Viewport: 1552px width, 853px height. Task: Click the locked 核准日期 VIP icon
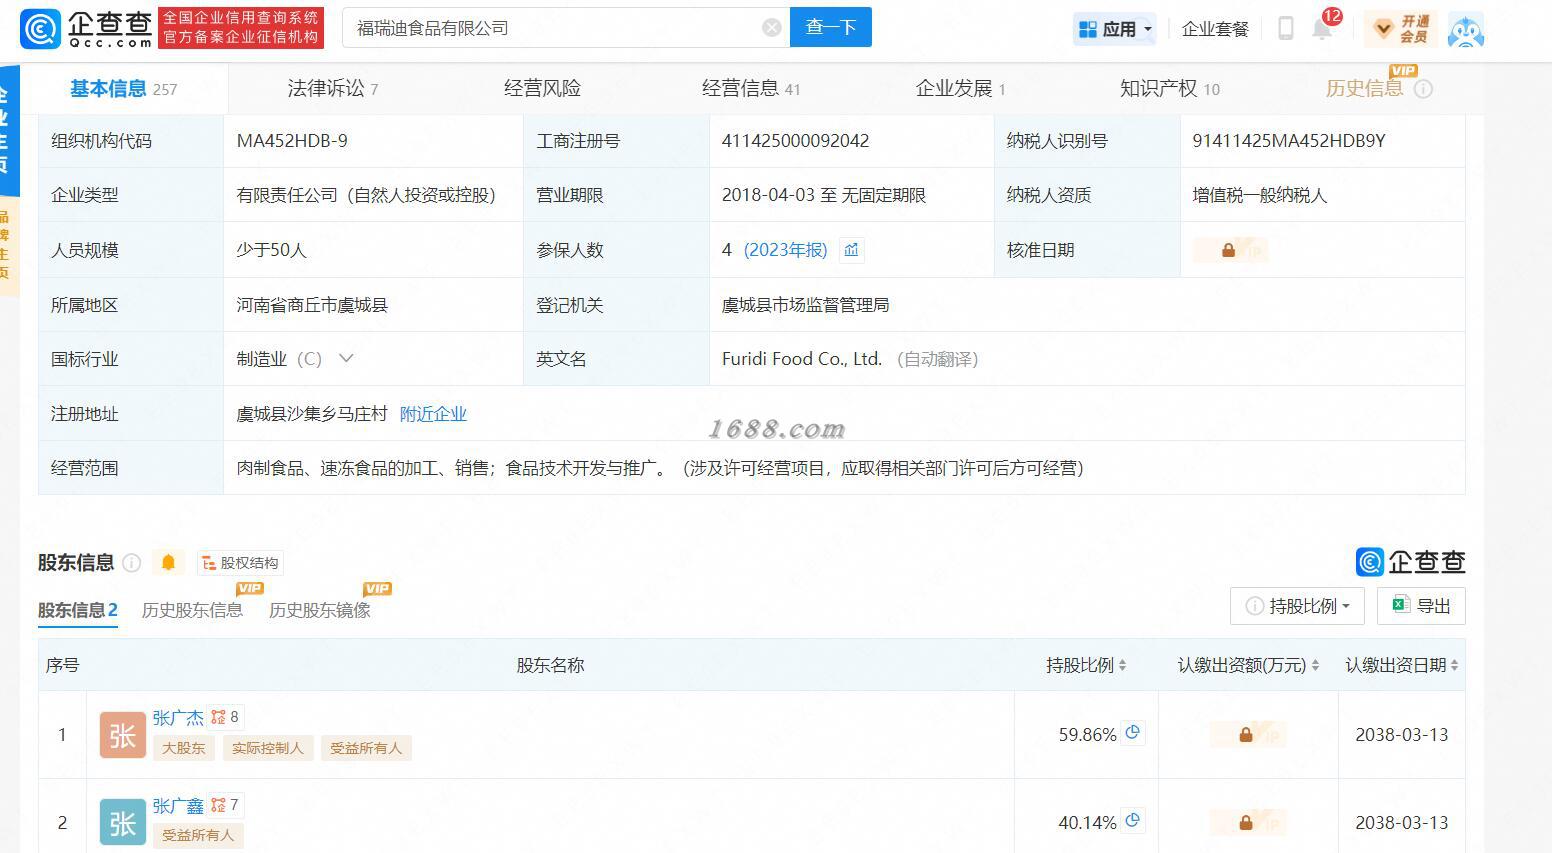(x=1230, y=250)
